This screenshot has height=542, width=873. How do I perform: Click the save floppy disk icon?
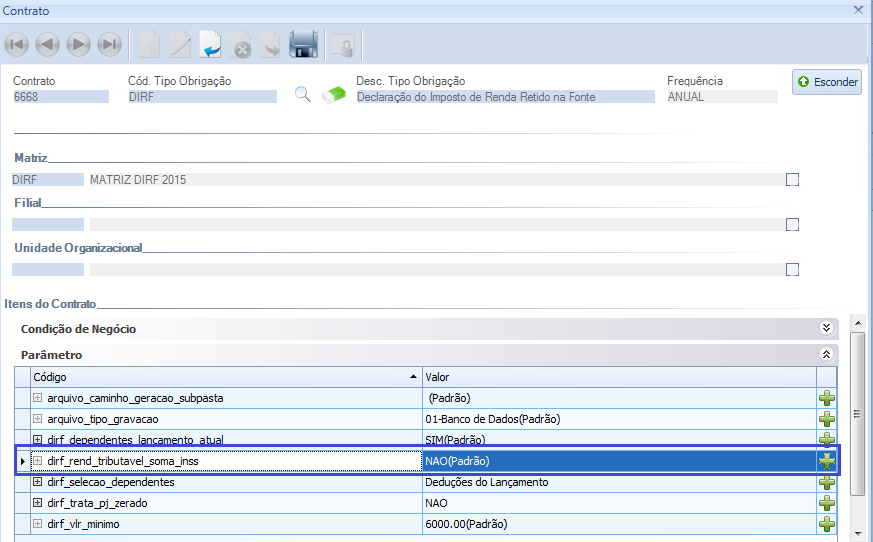point(303,44)
